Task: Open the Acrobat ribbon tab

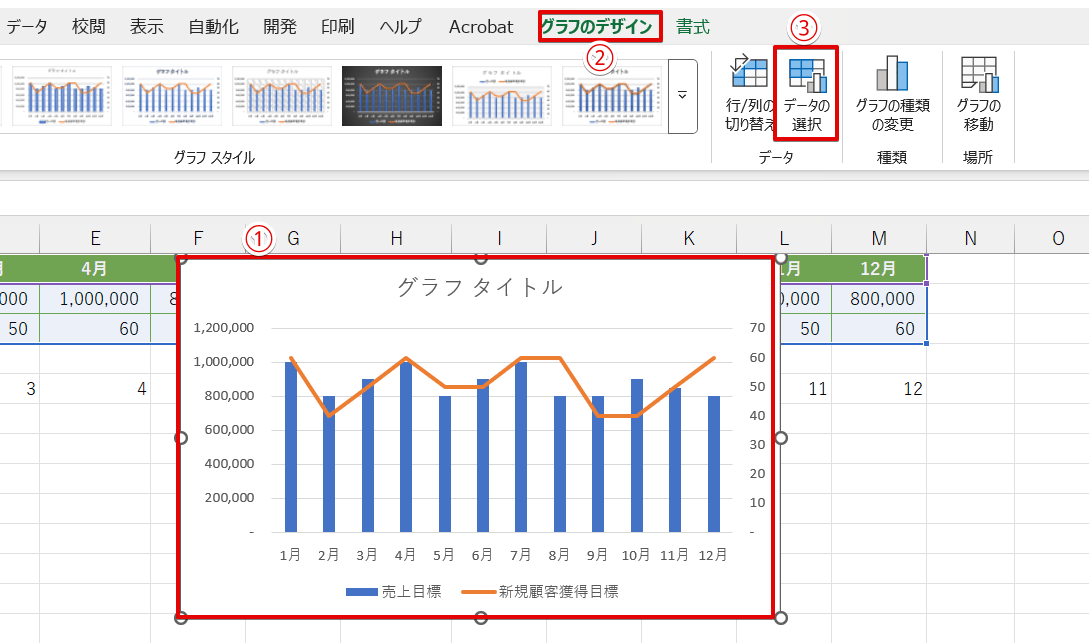Action: 480,27
